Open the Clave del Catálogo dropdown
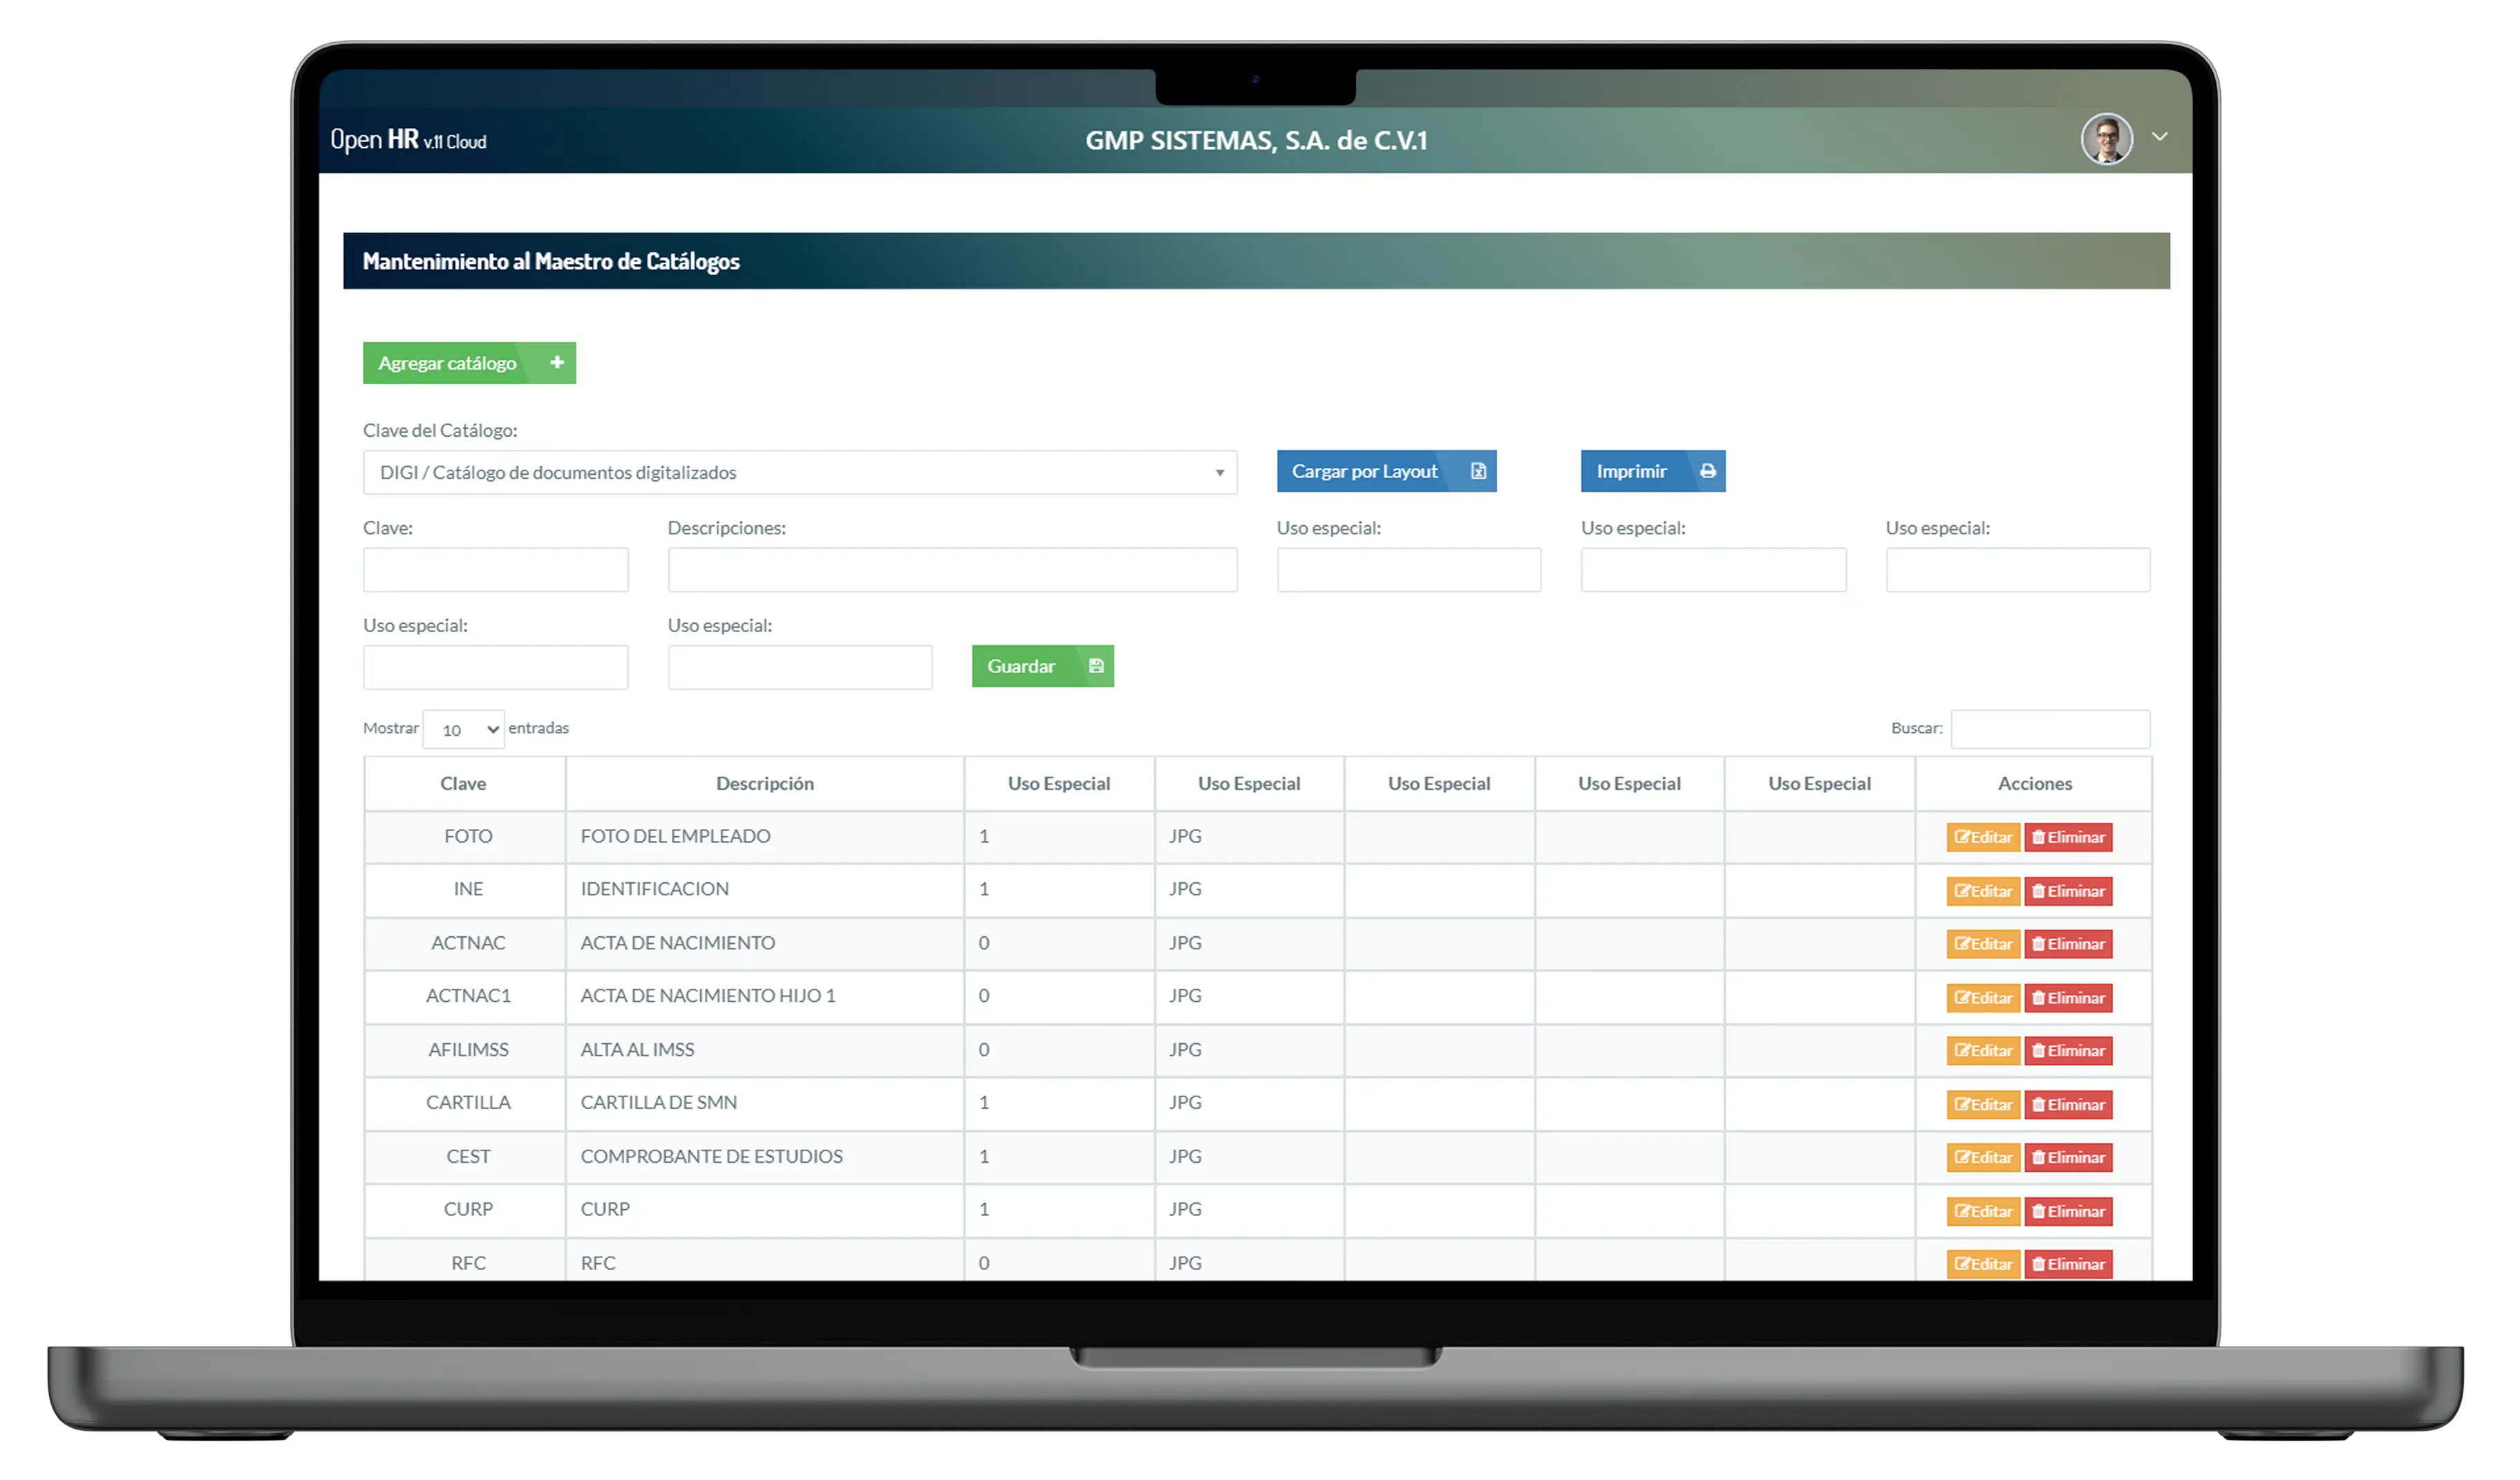The width and height of the screenshot is (2520, 1480). 799,472
